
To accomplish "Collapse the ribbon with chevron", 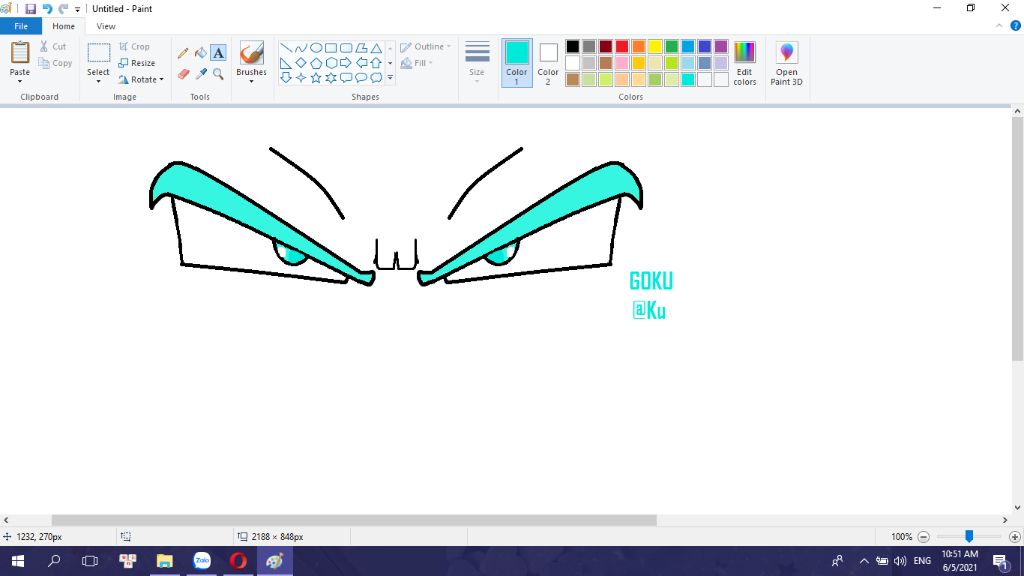I will point(999,26).
